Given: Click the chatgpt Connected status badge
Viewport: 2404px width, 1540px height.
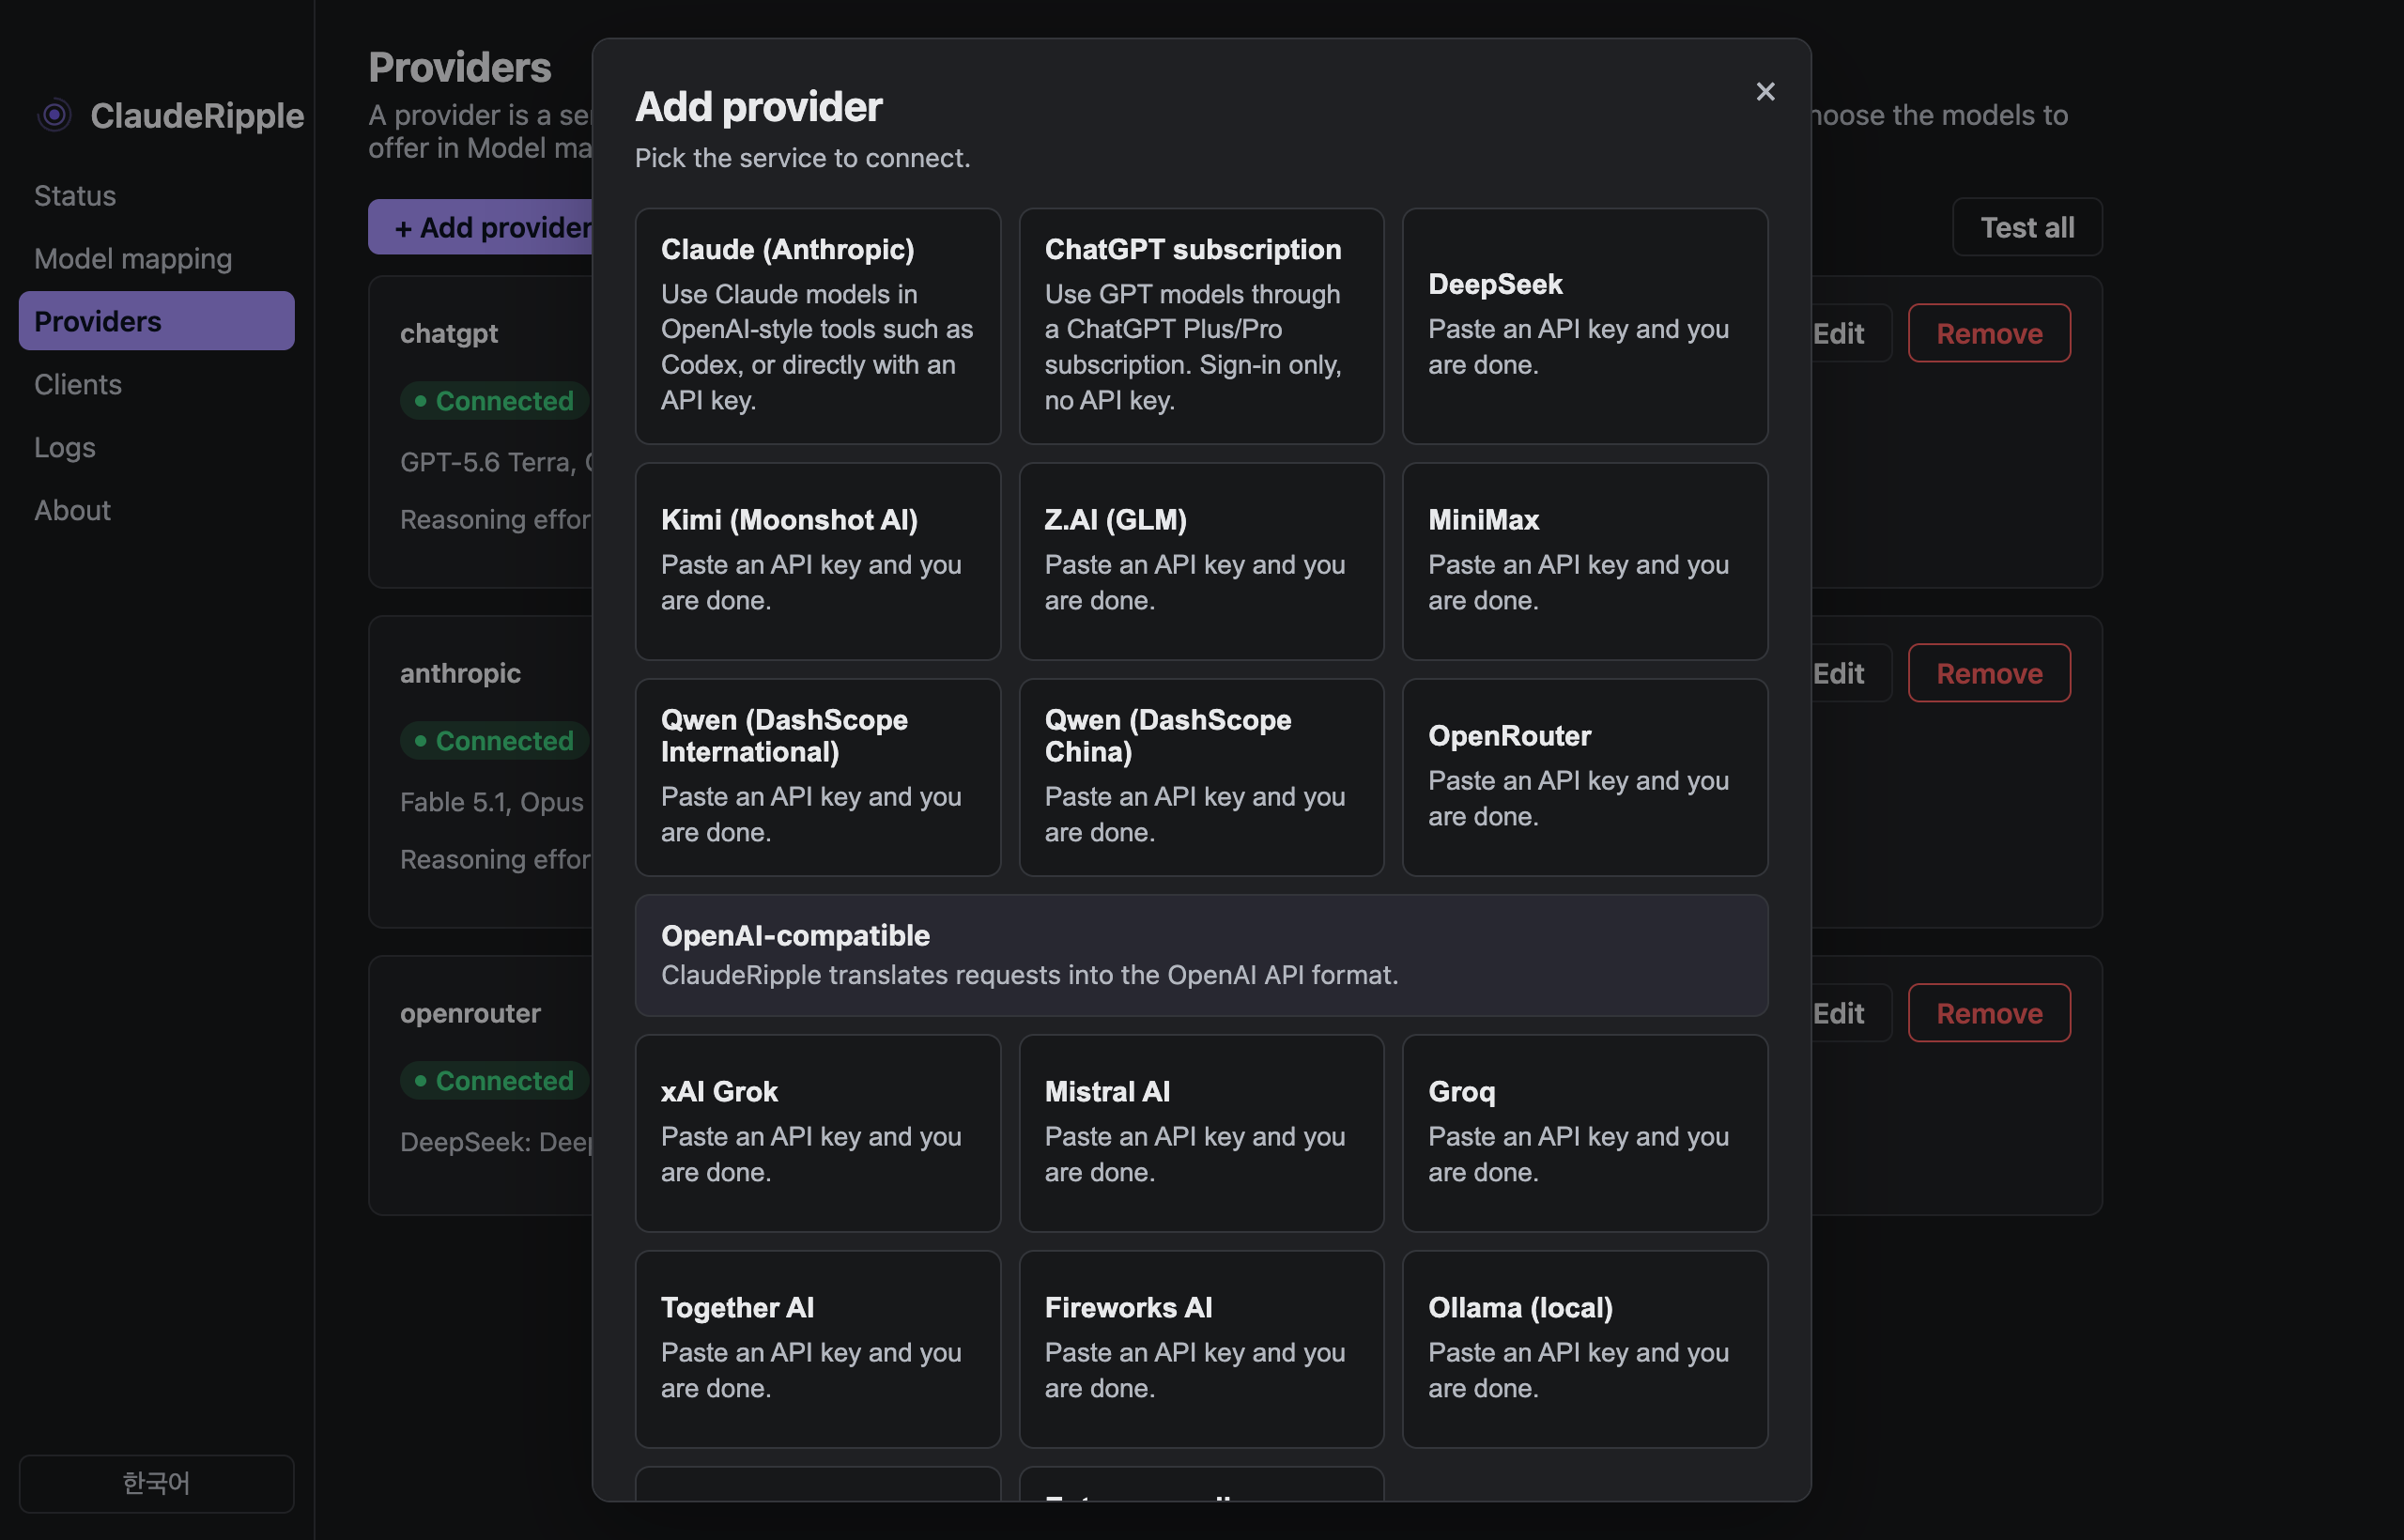Looking at the screenshot, I should pos(494,401).
